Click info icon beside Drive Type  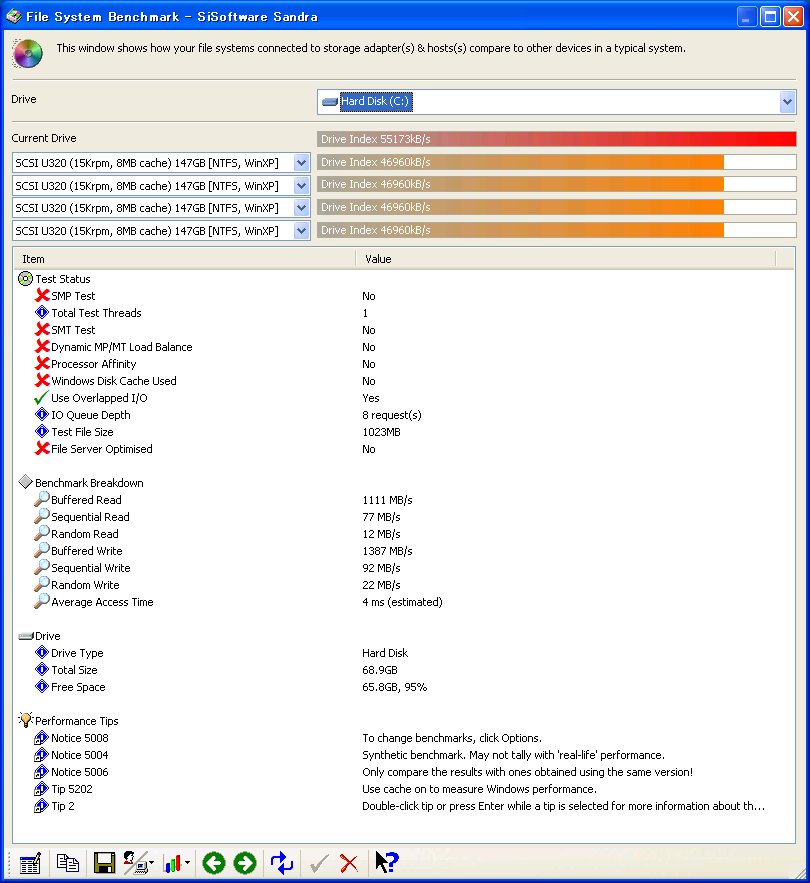tap(42, 653)
